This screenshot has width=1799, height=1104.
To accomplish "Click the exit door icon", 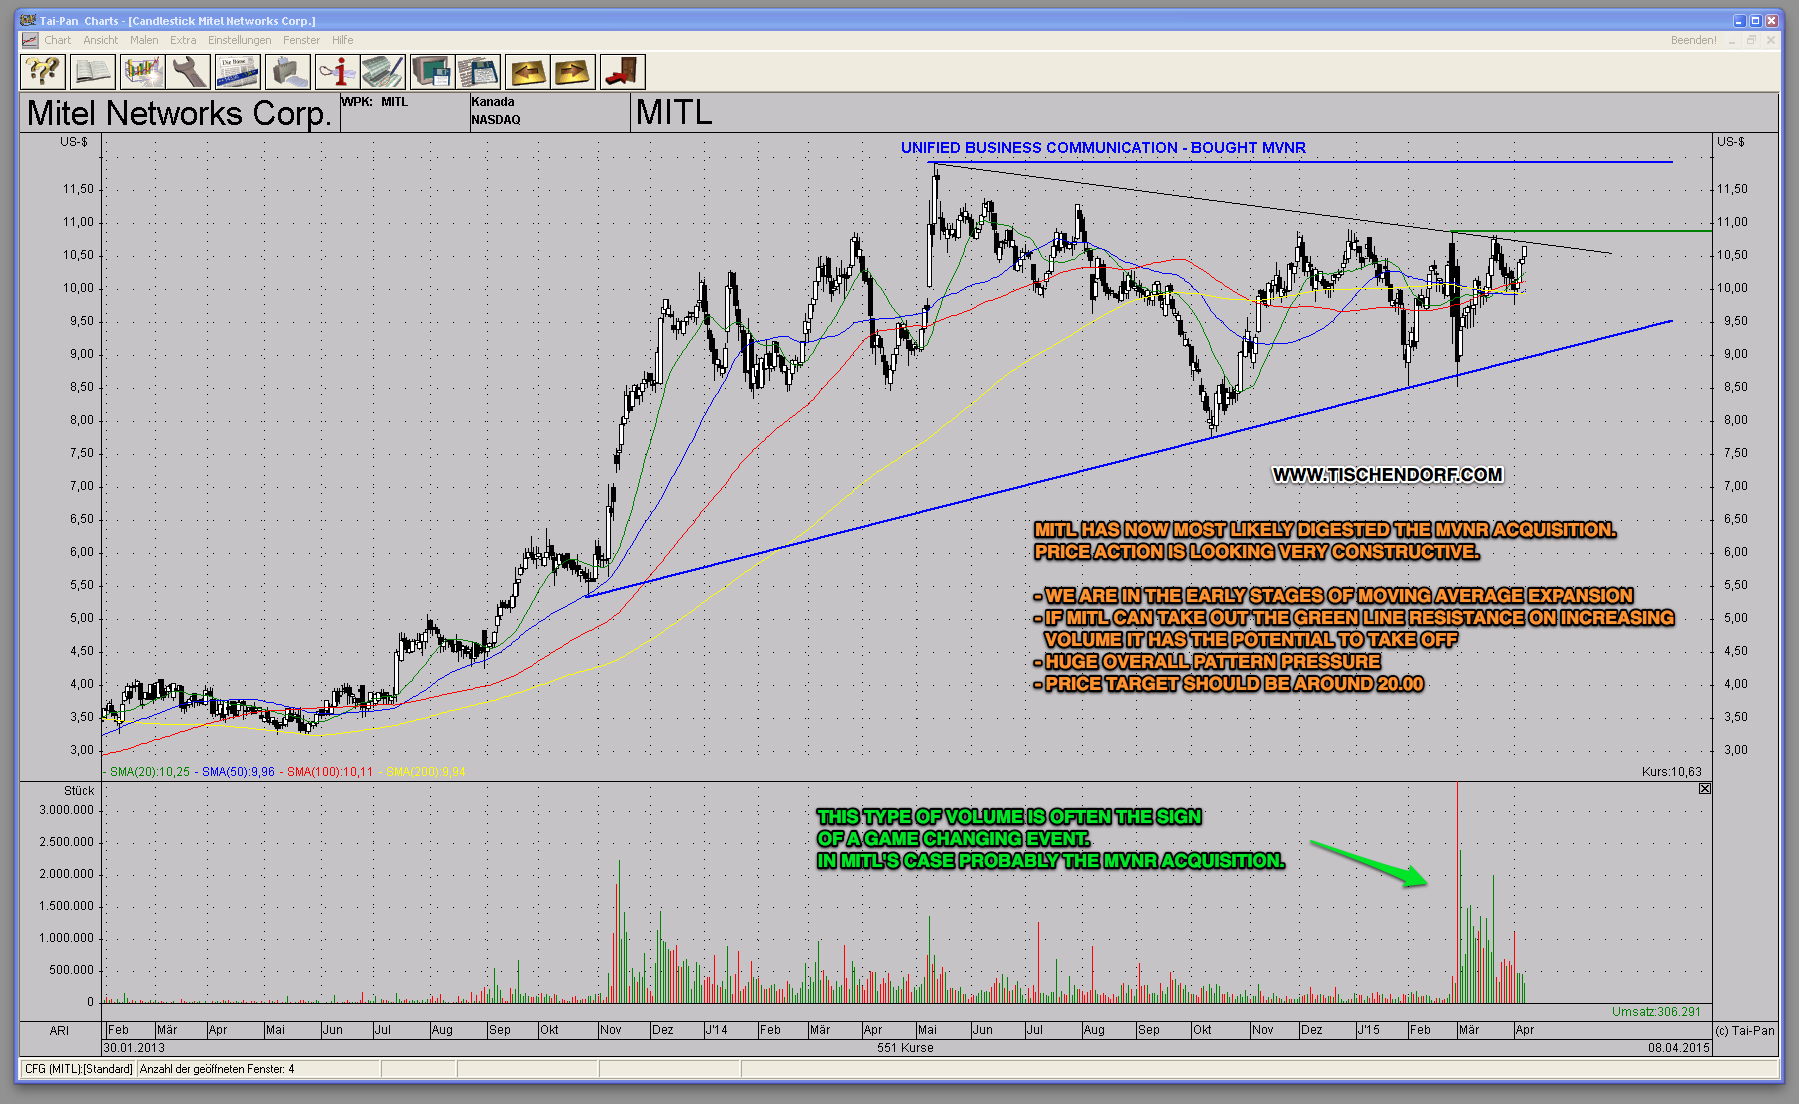I will click(622, 72).
